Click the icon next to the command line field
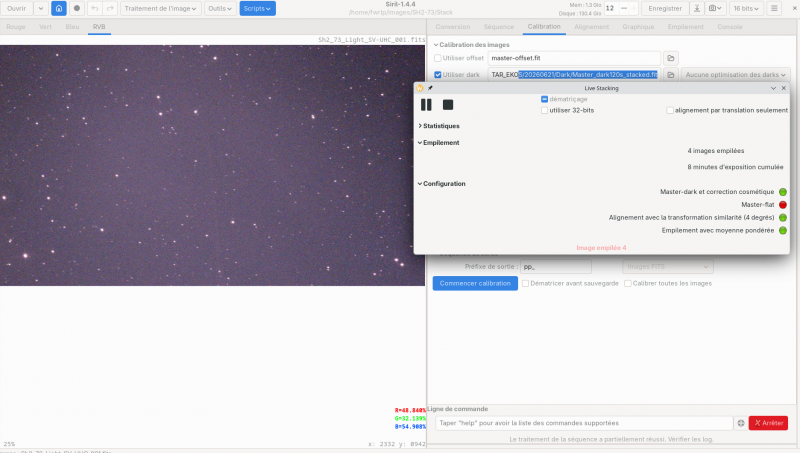 pyautogui.click(x=741, y=423)
